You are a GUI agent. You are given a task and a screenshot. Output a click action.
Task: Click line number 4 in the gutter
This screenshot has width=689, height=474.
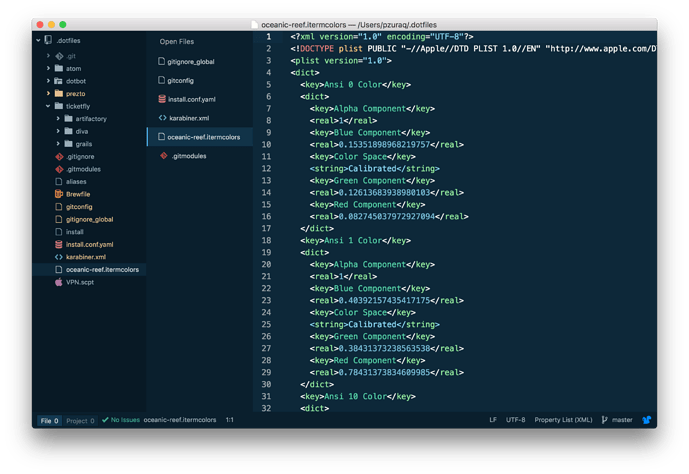point(268,72)
